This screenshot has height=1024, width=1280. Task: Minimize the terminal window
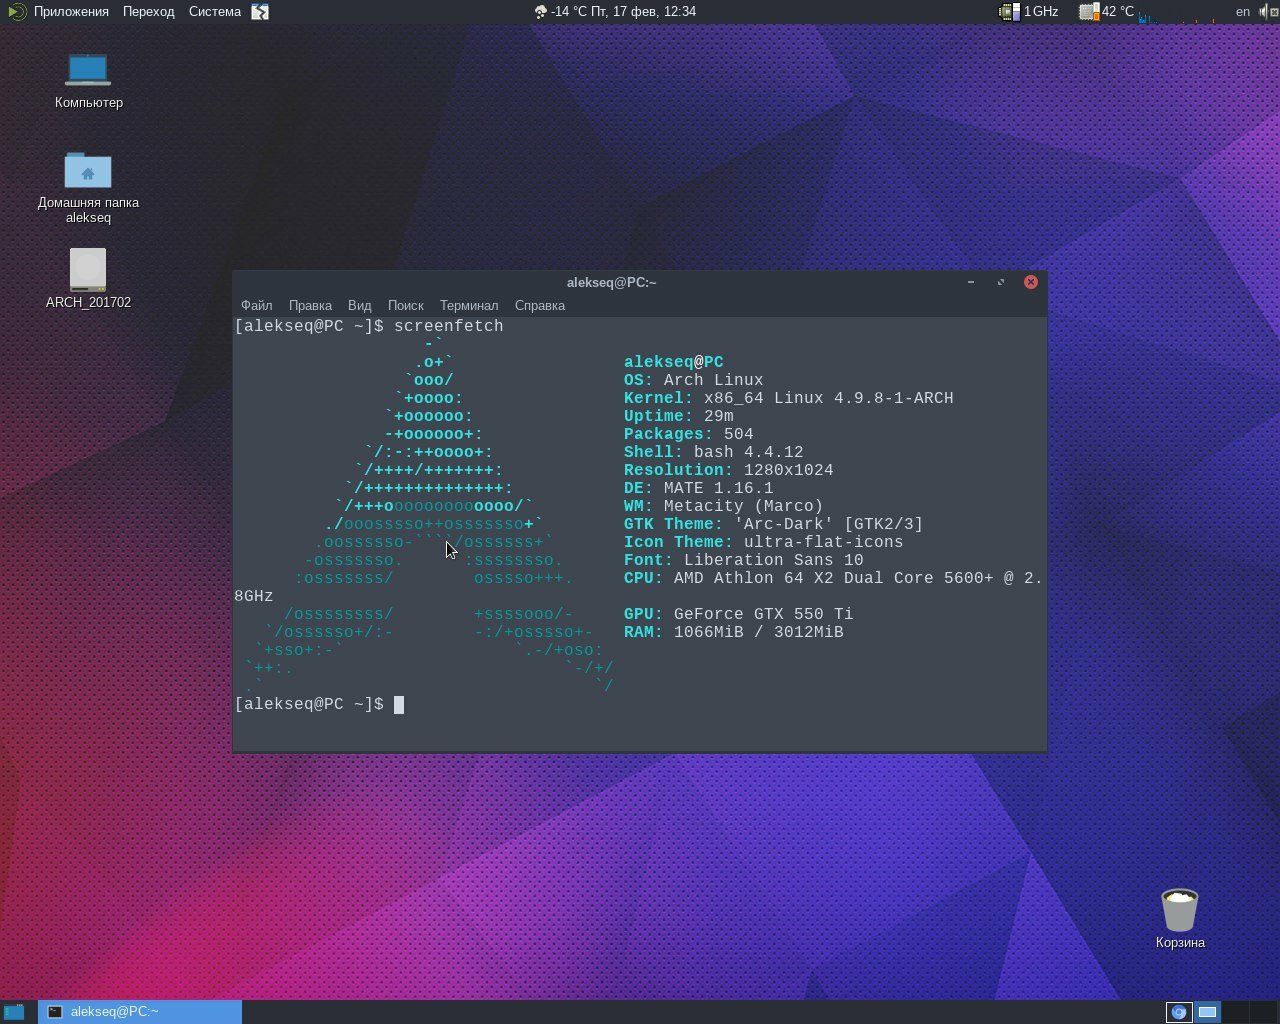click(x=970, y=282)
